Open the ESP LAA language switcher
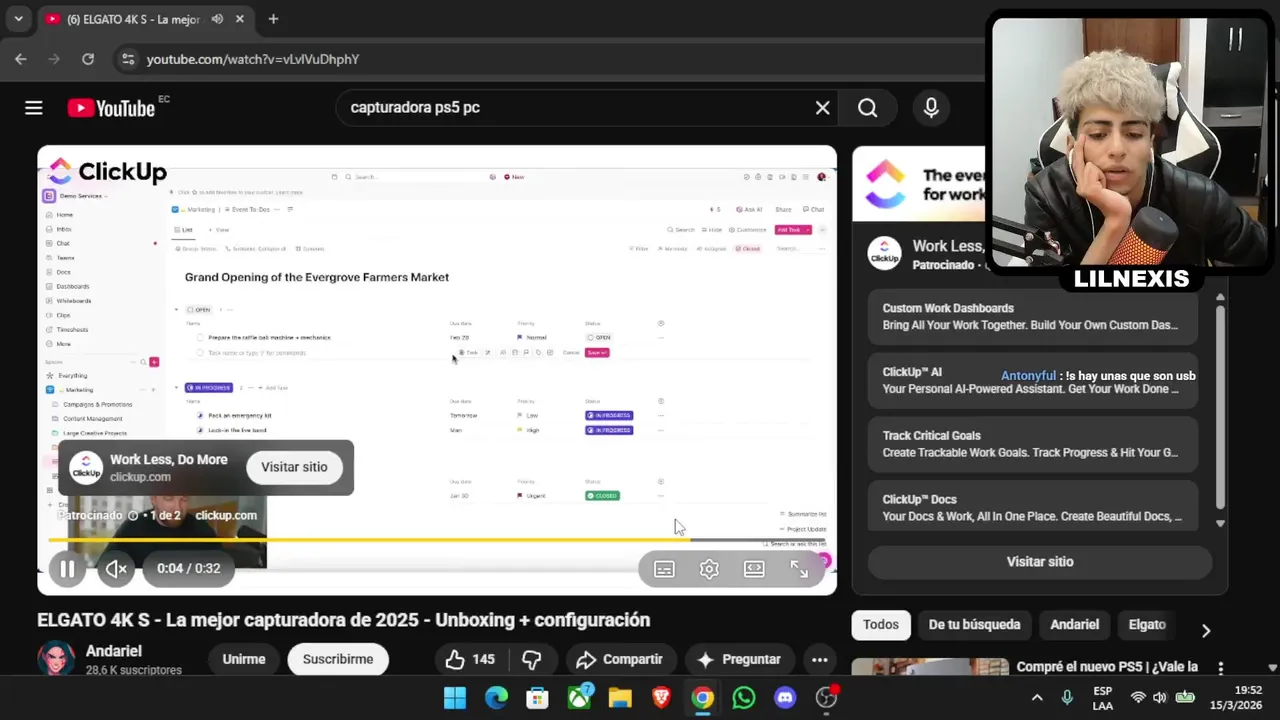Image resolution: width=1280 pixels, height=720 pixels. [1103, 698]
